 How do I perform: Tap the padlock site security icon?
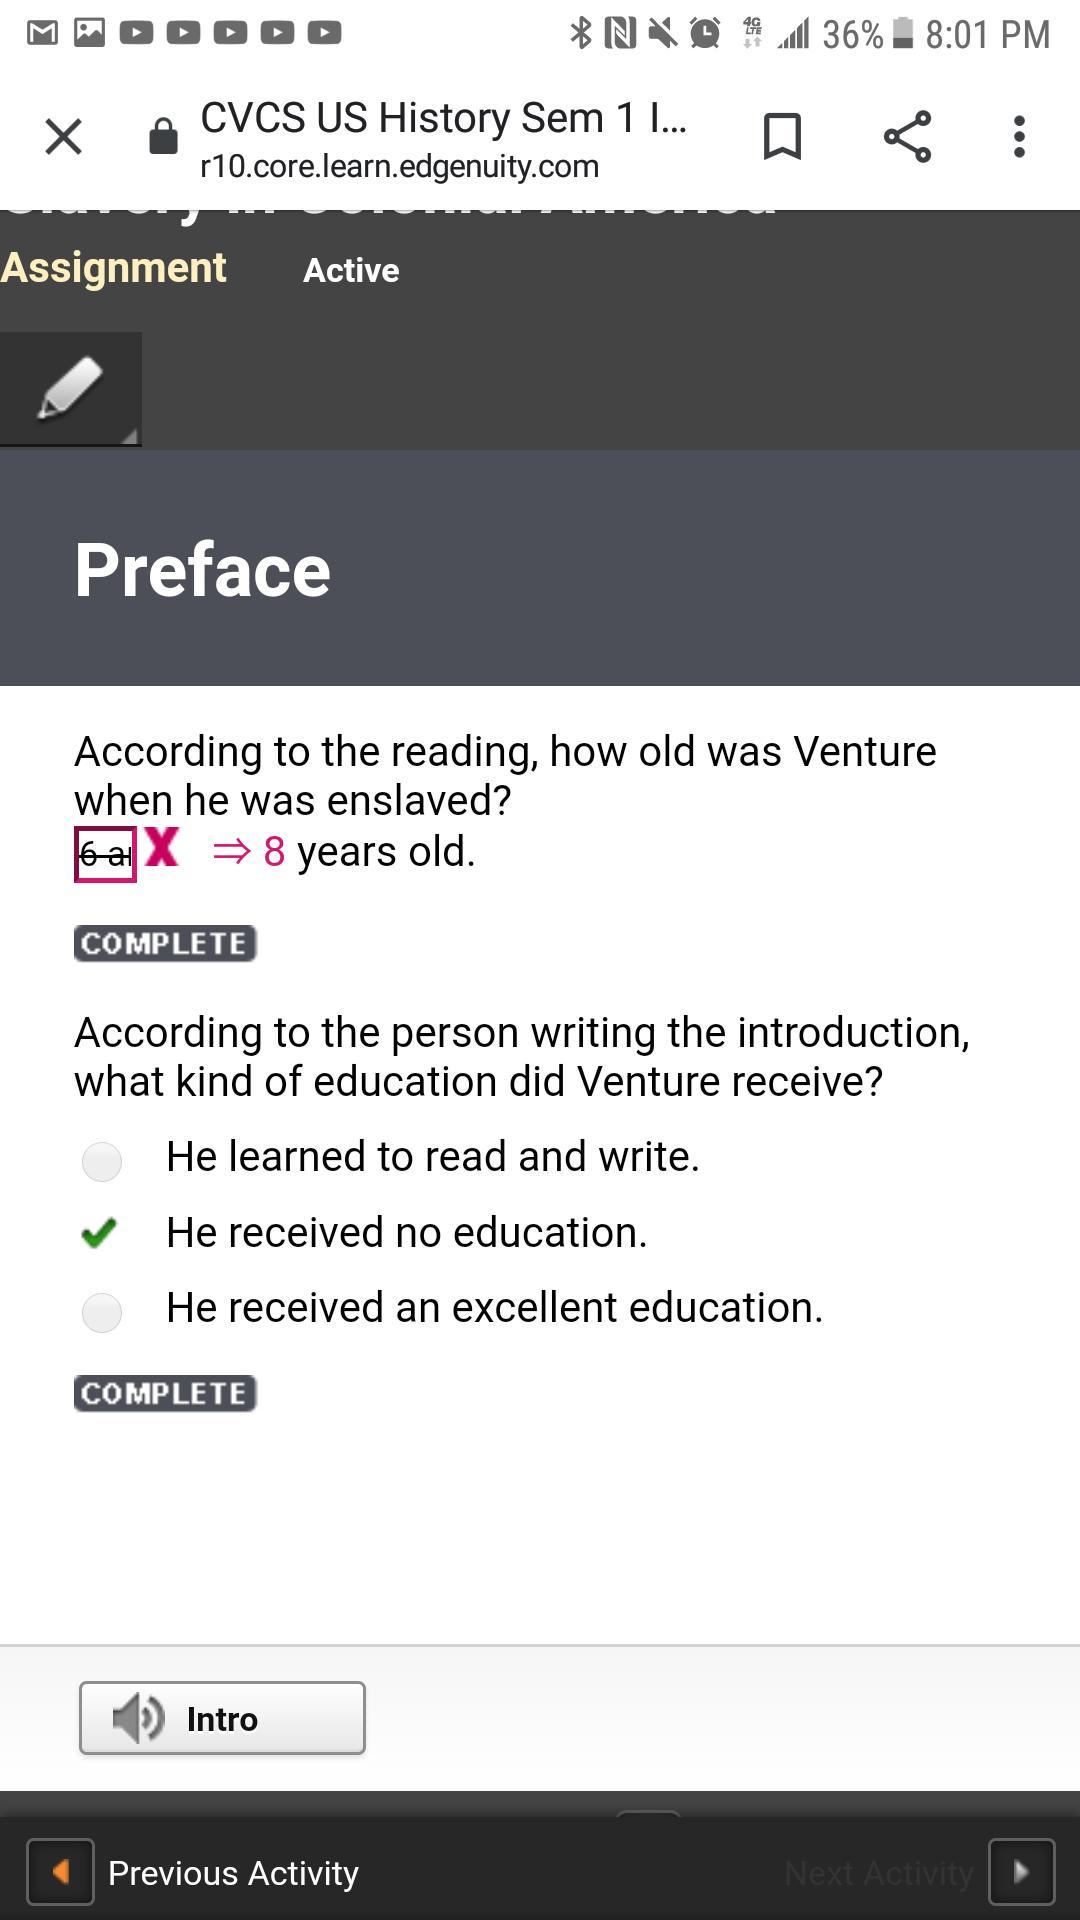(x=163, y=137)
